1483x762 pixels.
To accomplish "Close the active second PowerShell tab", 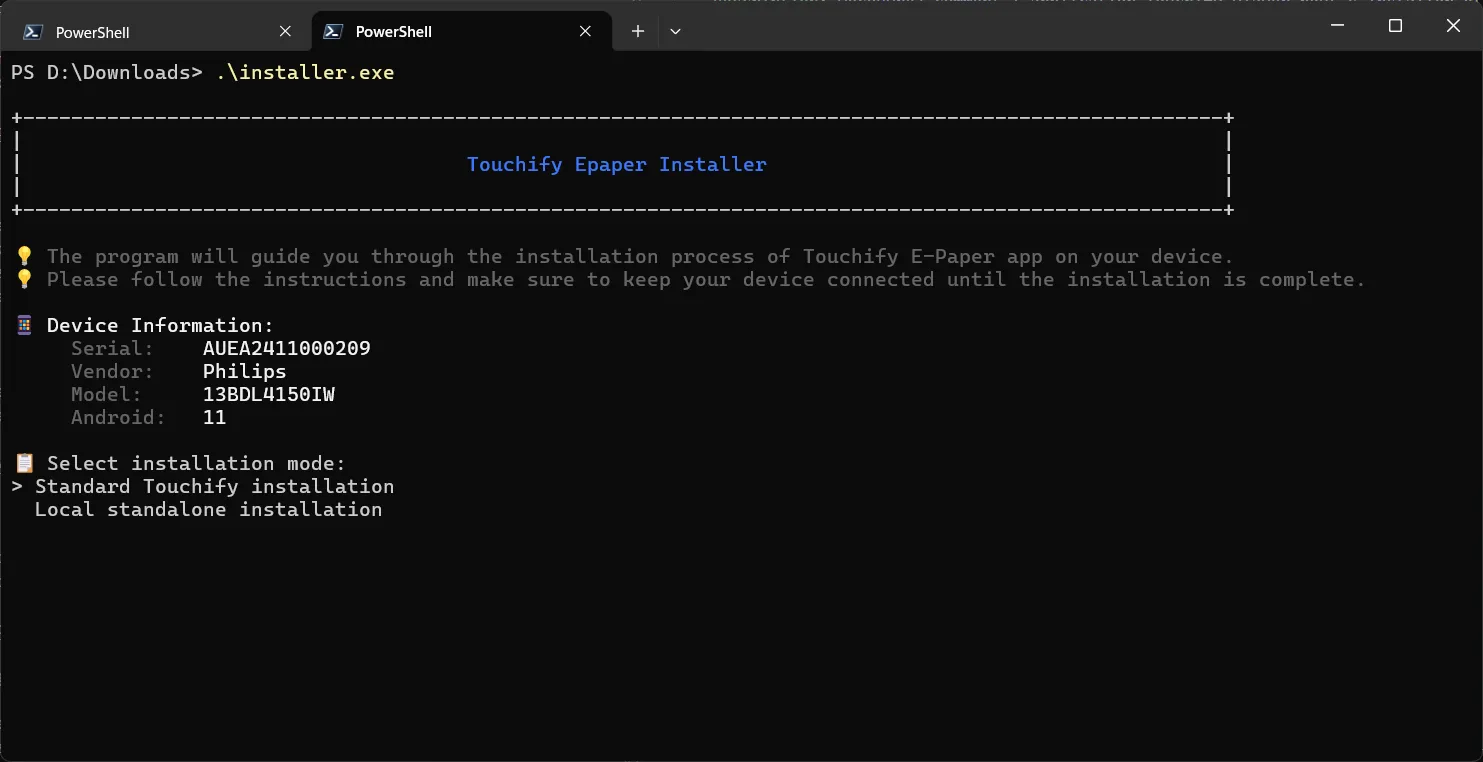I will click(586, 32).
